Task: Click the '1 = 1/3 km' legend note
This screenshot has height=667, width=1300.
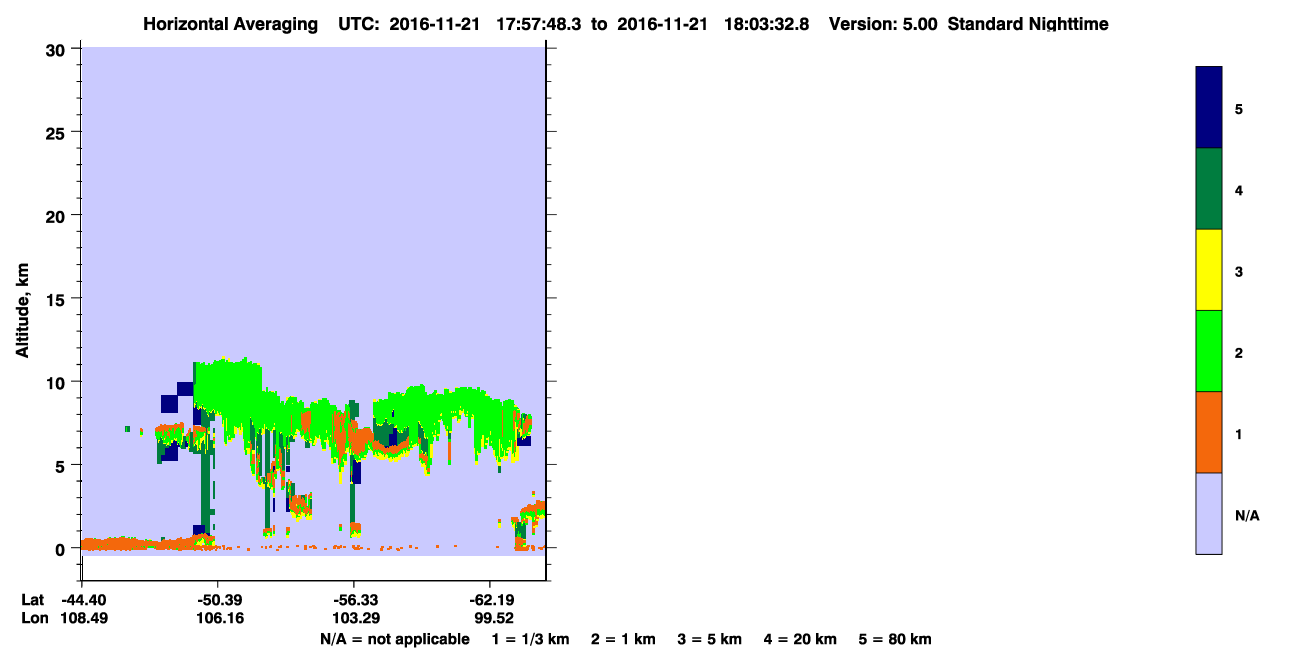Action: click(x=531, y=639)
